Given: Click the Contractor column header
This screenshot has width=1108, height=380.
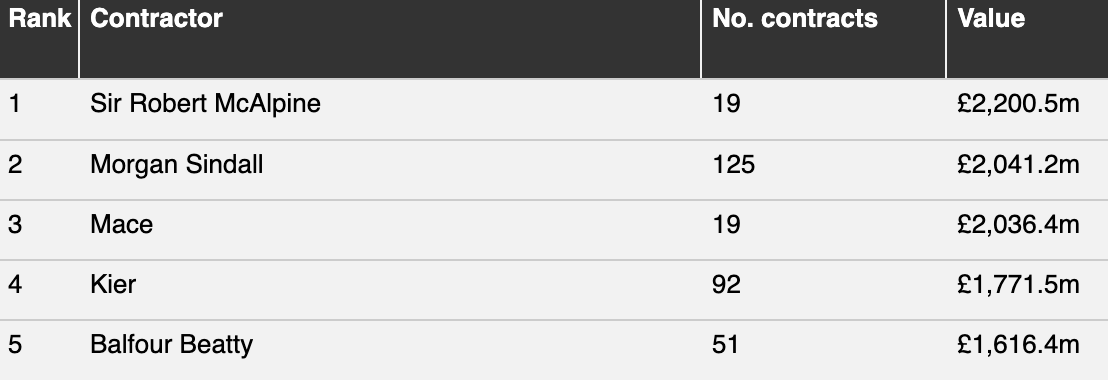Looking at the screenshot, I should tap(156, 18).
